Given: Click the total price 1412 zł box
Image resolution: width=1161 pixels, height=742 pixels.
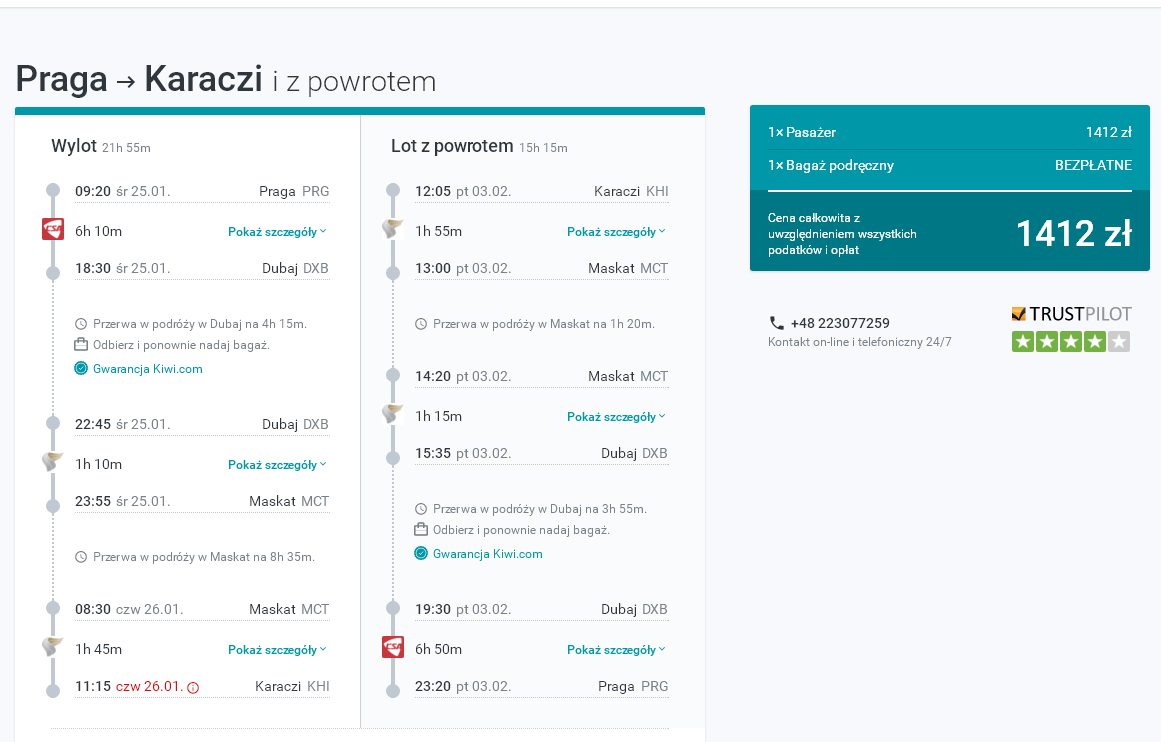Looking at the screenshot, I should (x=950, y=231).
